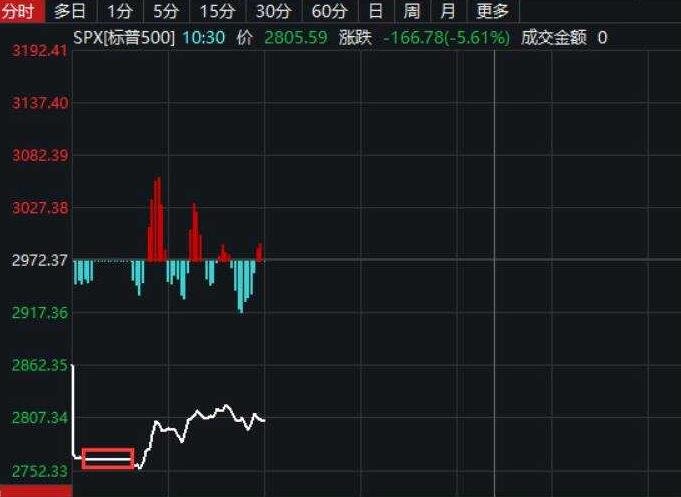Switch to the 60分 hourly tab
Image resolution: width=681 pixels, height=497 pixels.
click(x=329, y=12)
